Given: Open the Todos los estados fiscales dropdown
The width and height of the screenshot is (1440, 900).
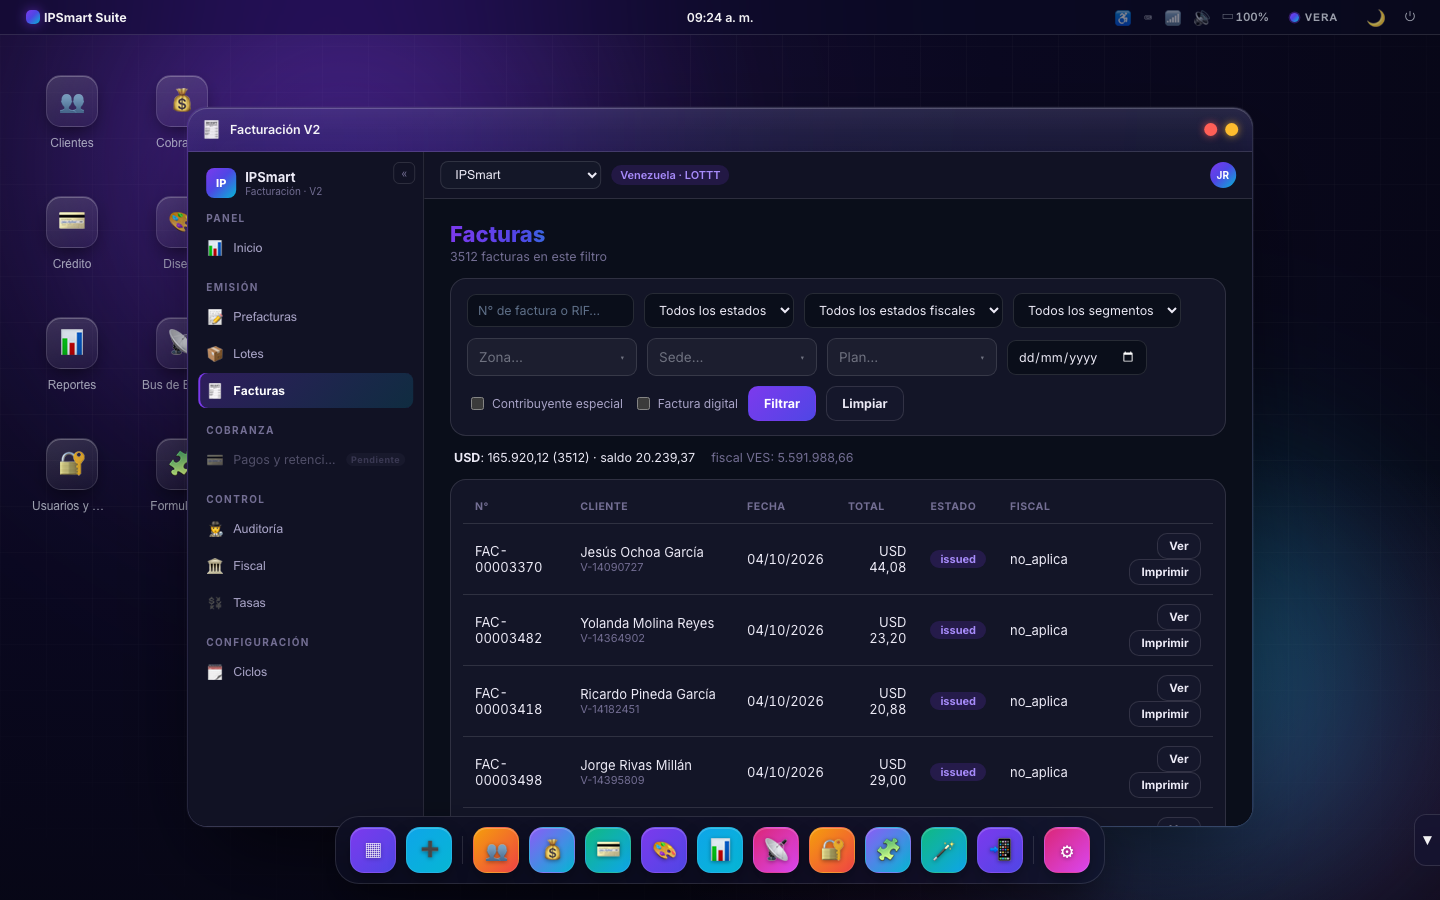Looking at the screenshot, I should (903, 311).
